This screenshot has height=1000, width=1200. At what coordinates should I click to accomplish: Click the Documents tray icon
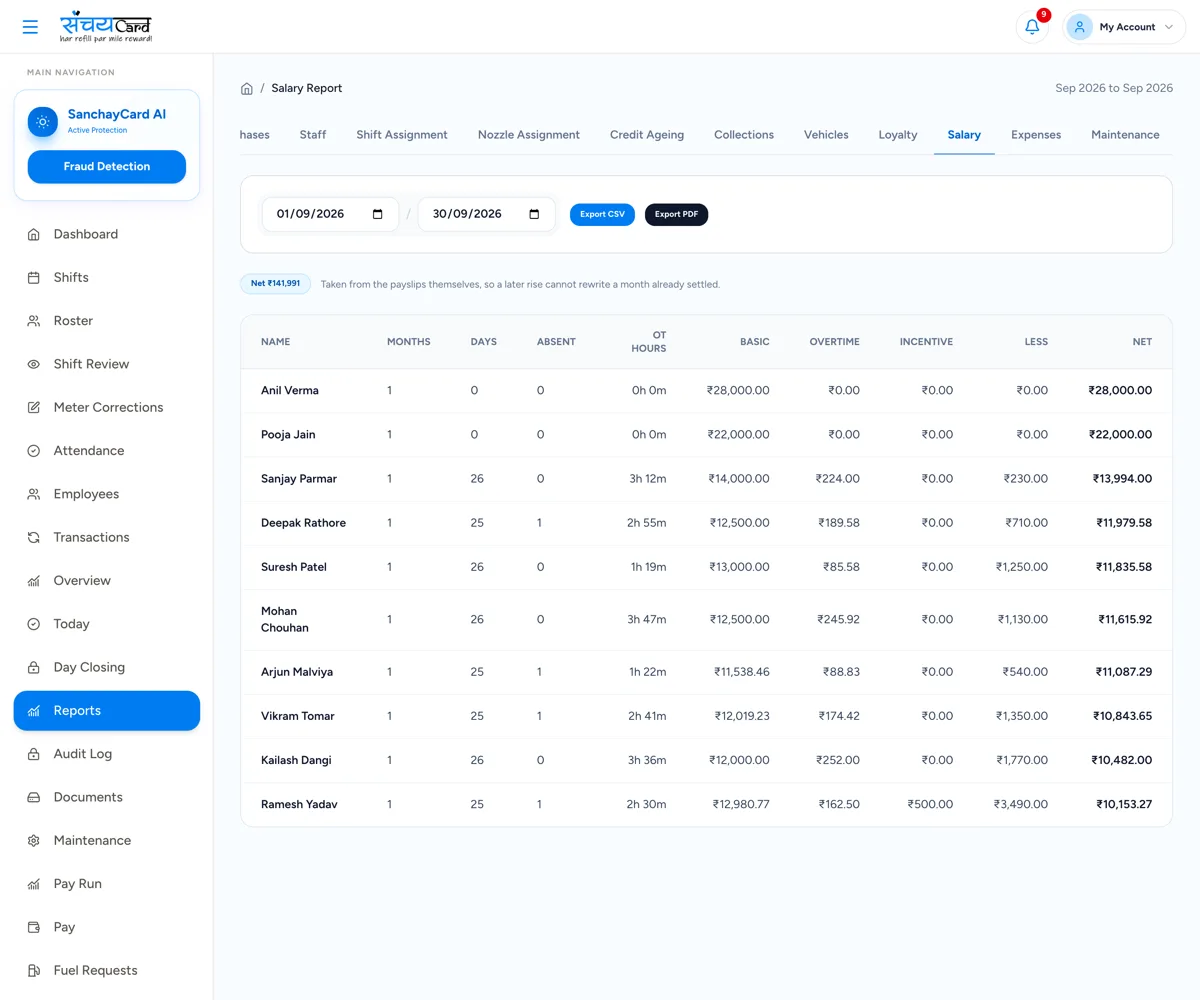click(33, 797)
